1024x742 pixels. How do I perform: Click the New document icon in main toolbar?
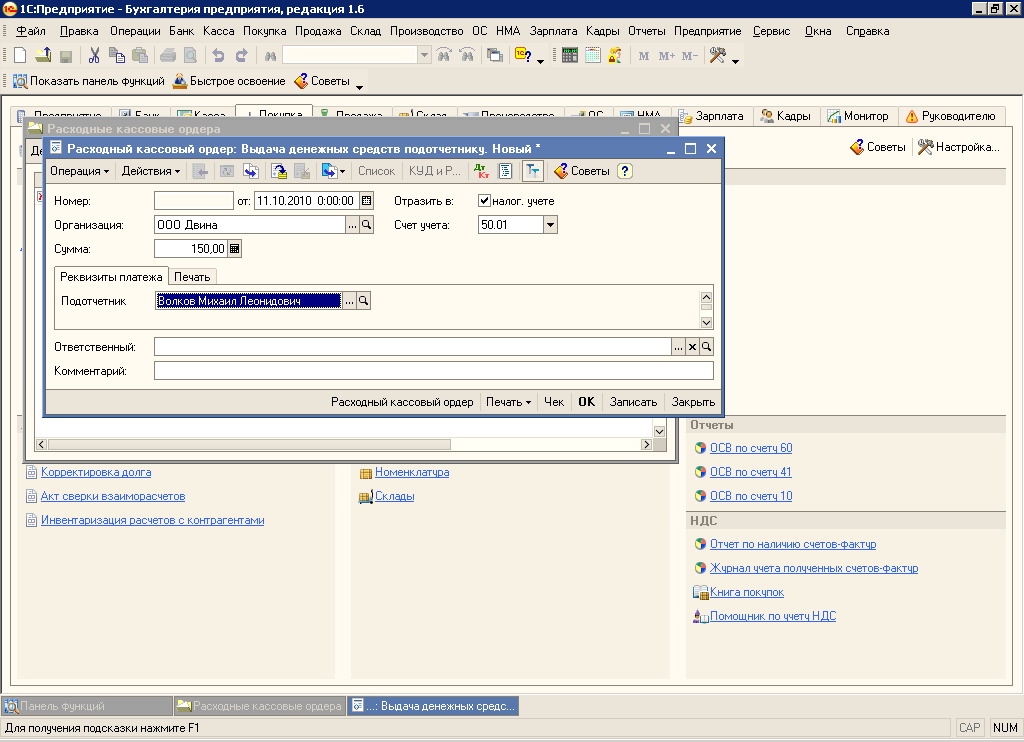pyautogui.click(x=20, y=56)
